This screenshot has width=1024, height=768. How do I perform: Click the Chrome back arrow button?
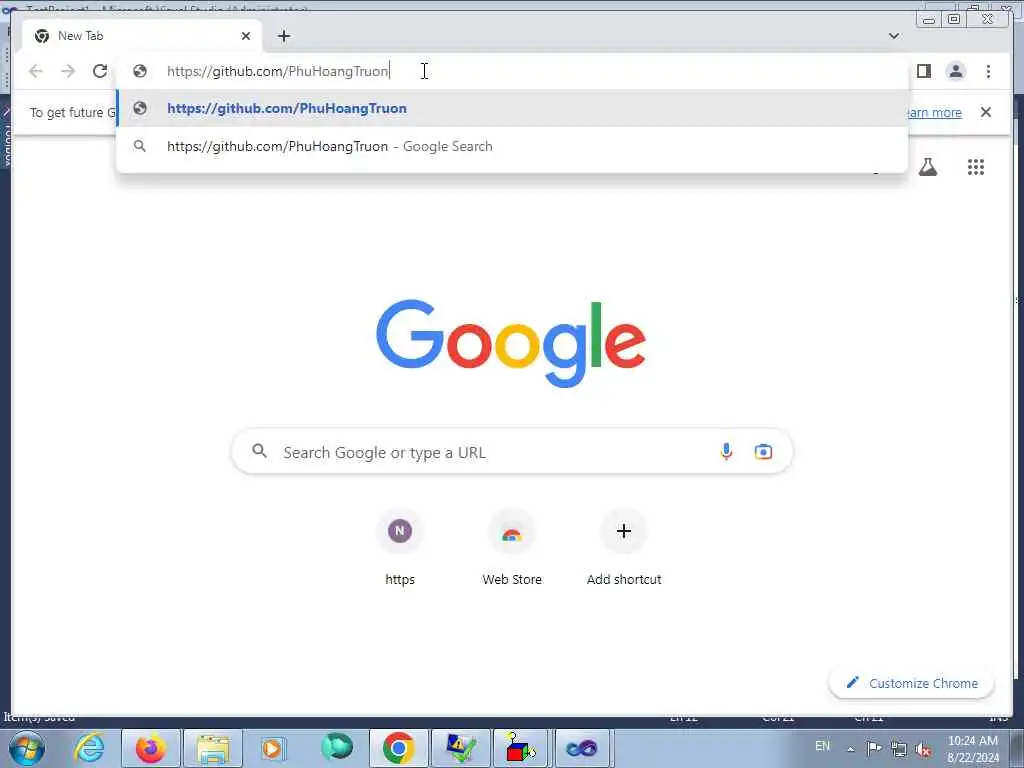click(36, 71)
